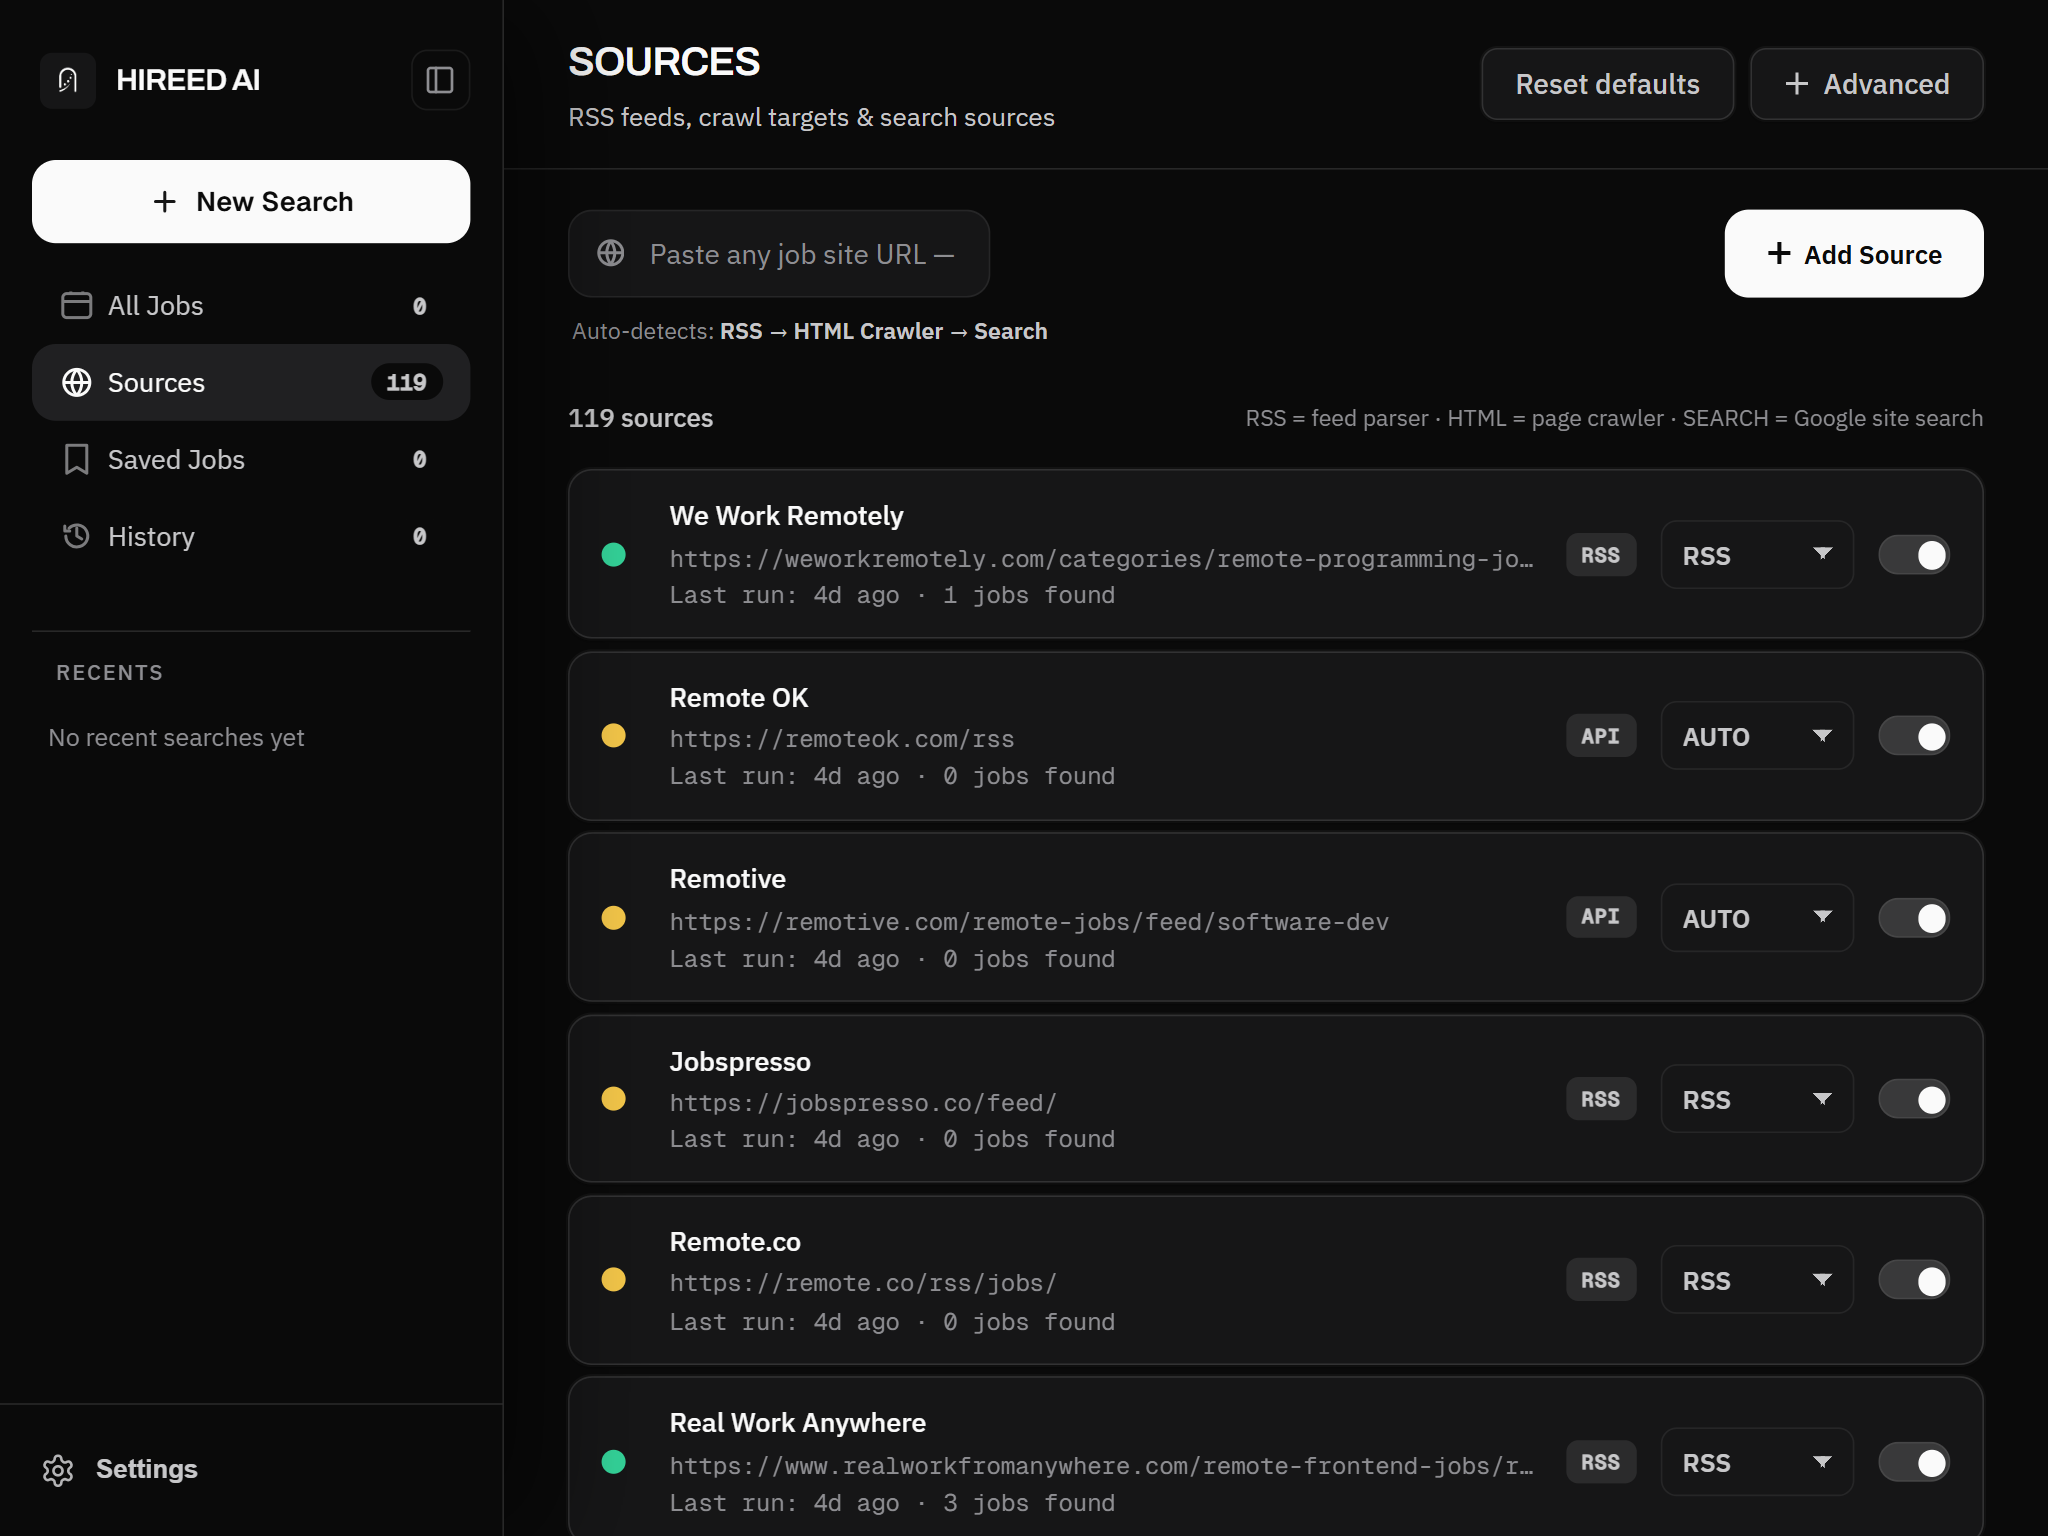Click RSS badge on We Work Remotely

pyautogui.click(x=1601, y=555)
